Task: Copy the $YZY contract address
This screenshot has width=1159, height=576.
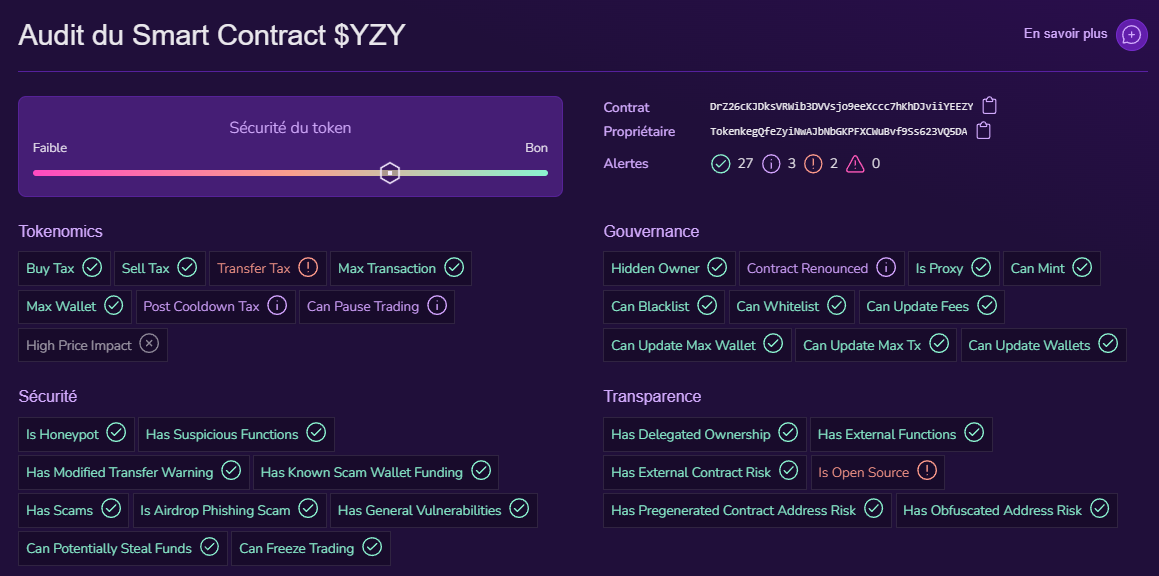Action: [990, 104]
